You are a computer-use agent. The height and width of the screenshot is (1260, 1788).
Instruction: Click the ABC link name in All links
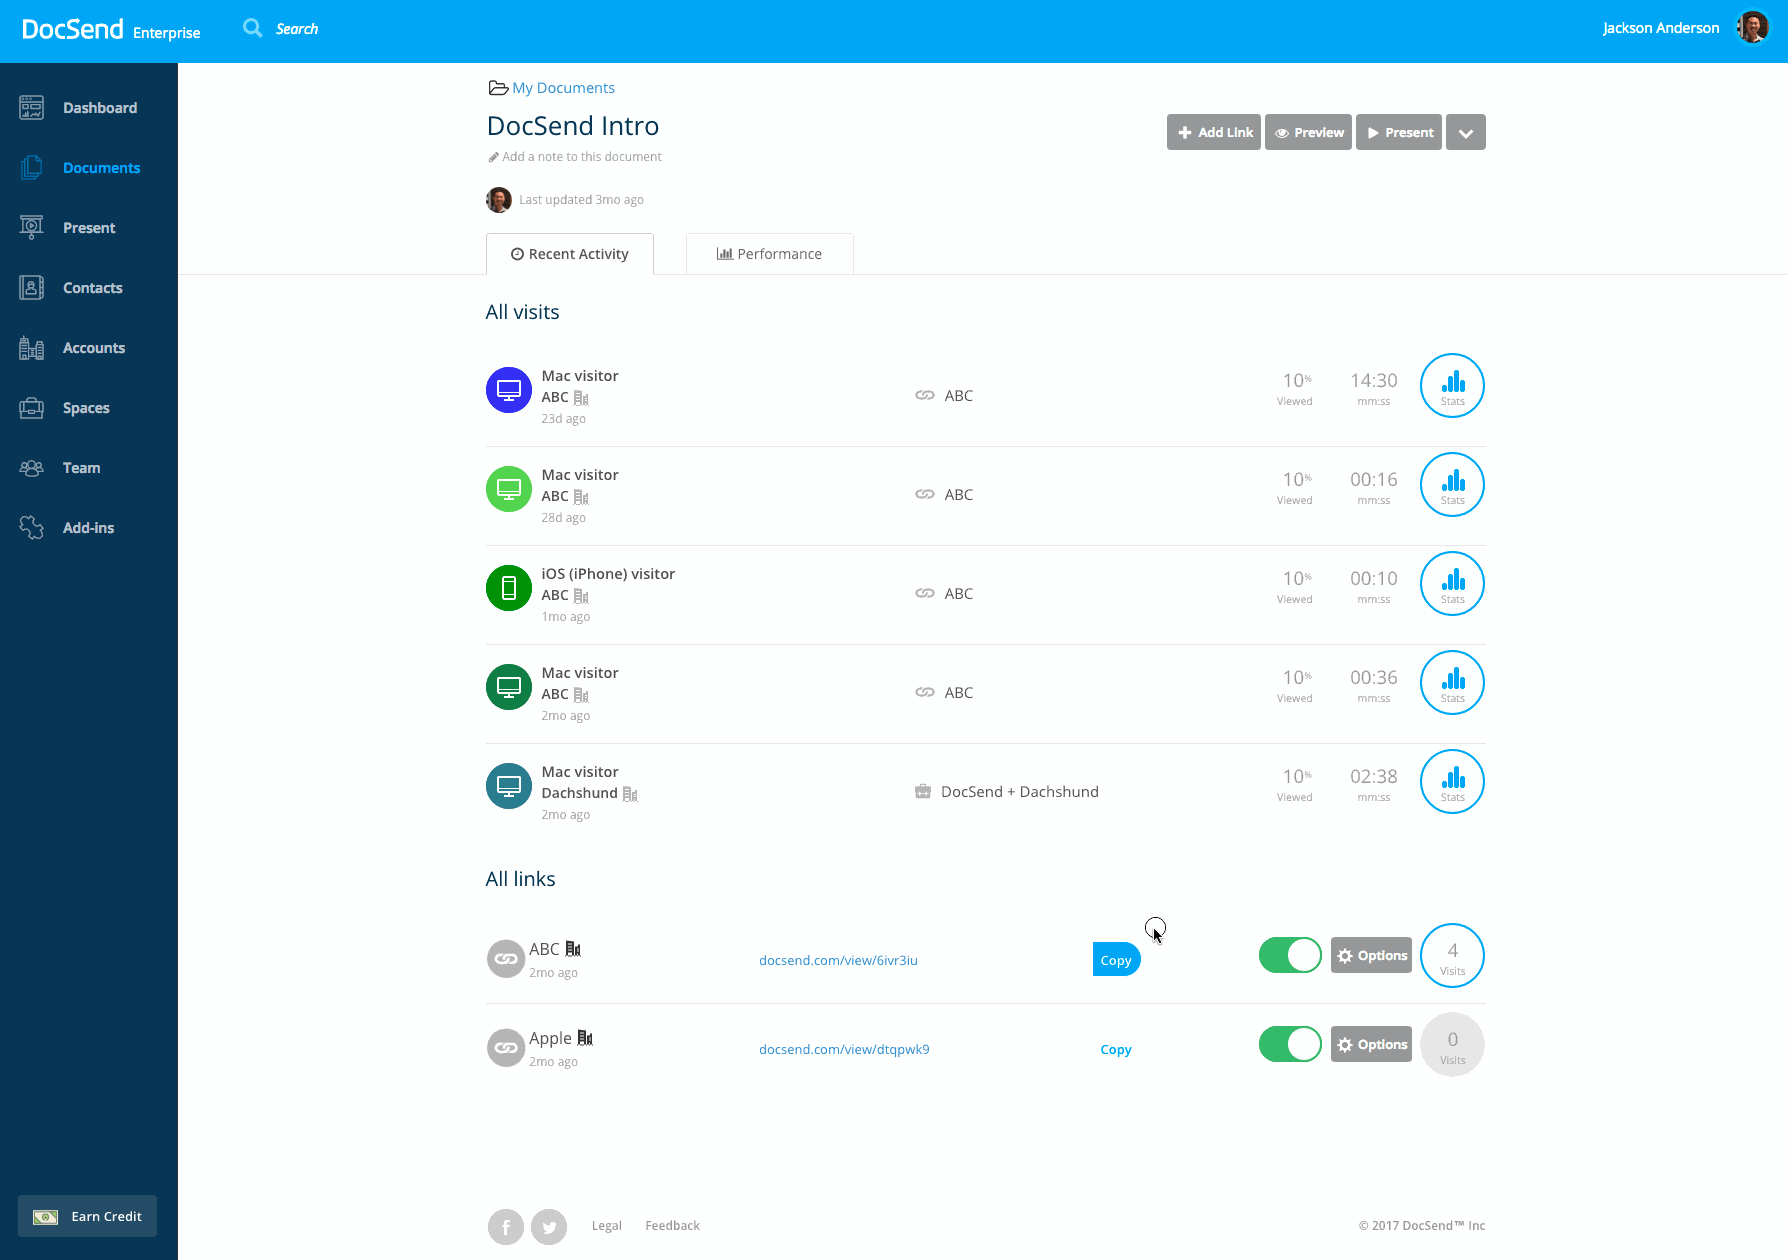tap(544, 949)
